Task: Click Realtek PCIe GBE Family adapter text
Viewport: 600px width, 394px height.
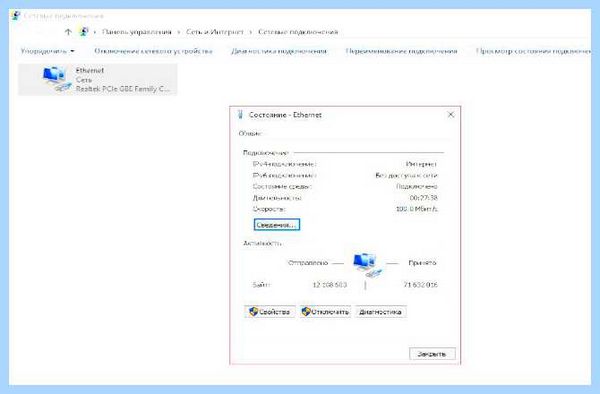Action: 122,89
